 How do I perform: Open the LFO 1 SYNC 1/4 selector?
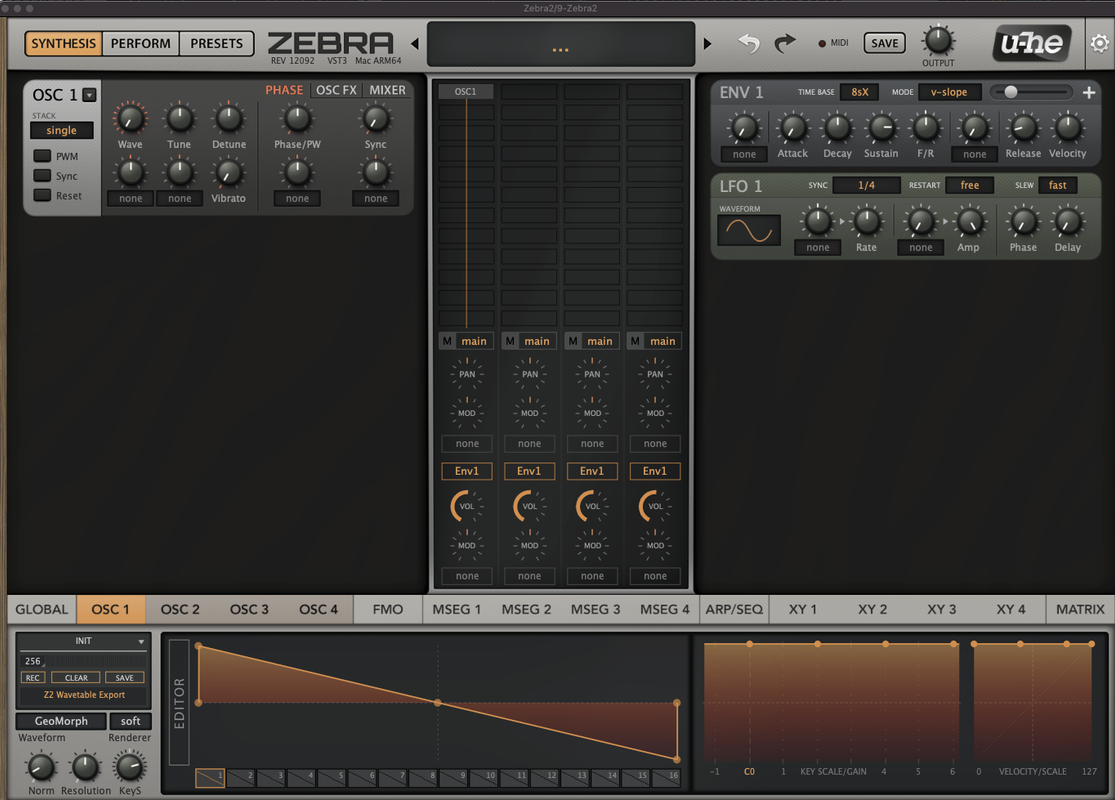tap(866, 185)
